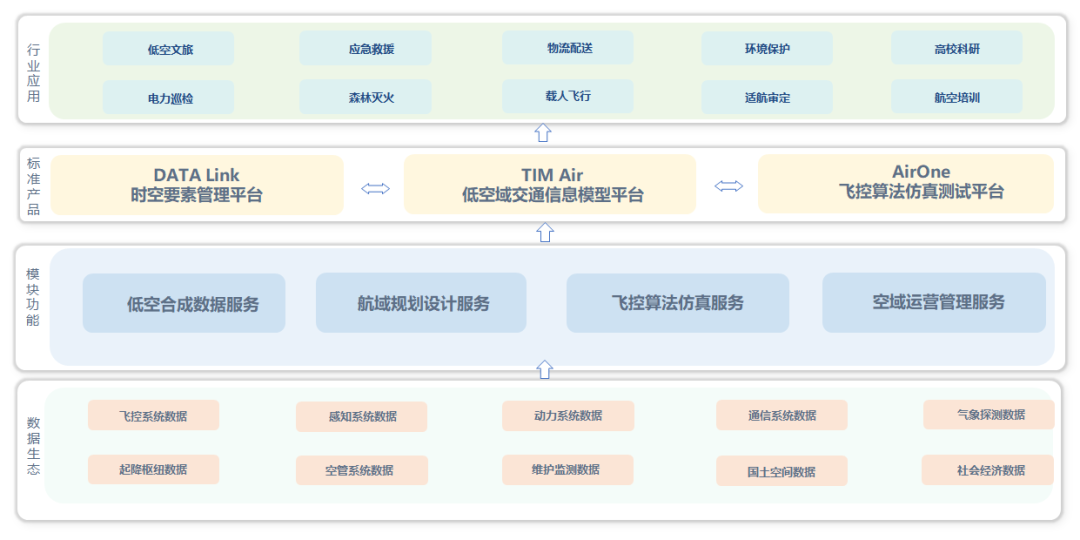Select the 适航审定 box
This screenshot has width=1080, height=540.
coord(767,97)
